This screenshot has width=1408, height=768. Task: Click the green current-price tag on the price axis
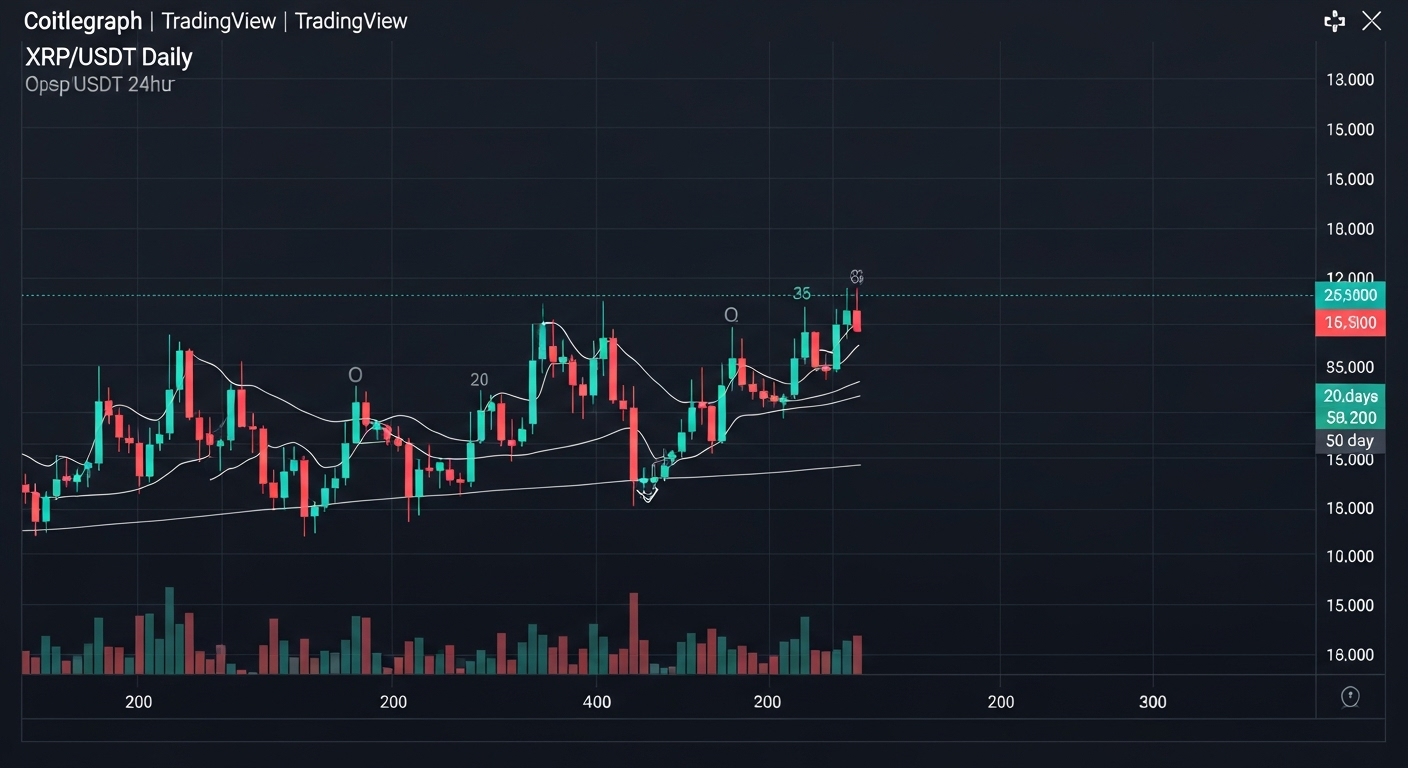[1350, 295]
